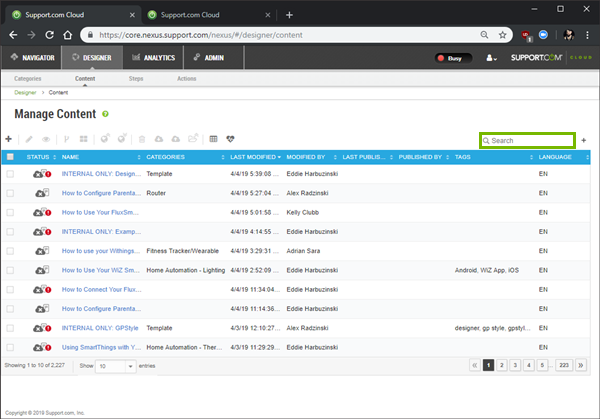Sort by the MODIFIED BY column
Viewport: 600px width, 419px height.
point(311,157)
